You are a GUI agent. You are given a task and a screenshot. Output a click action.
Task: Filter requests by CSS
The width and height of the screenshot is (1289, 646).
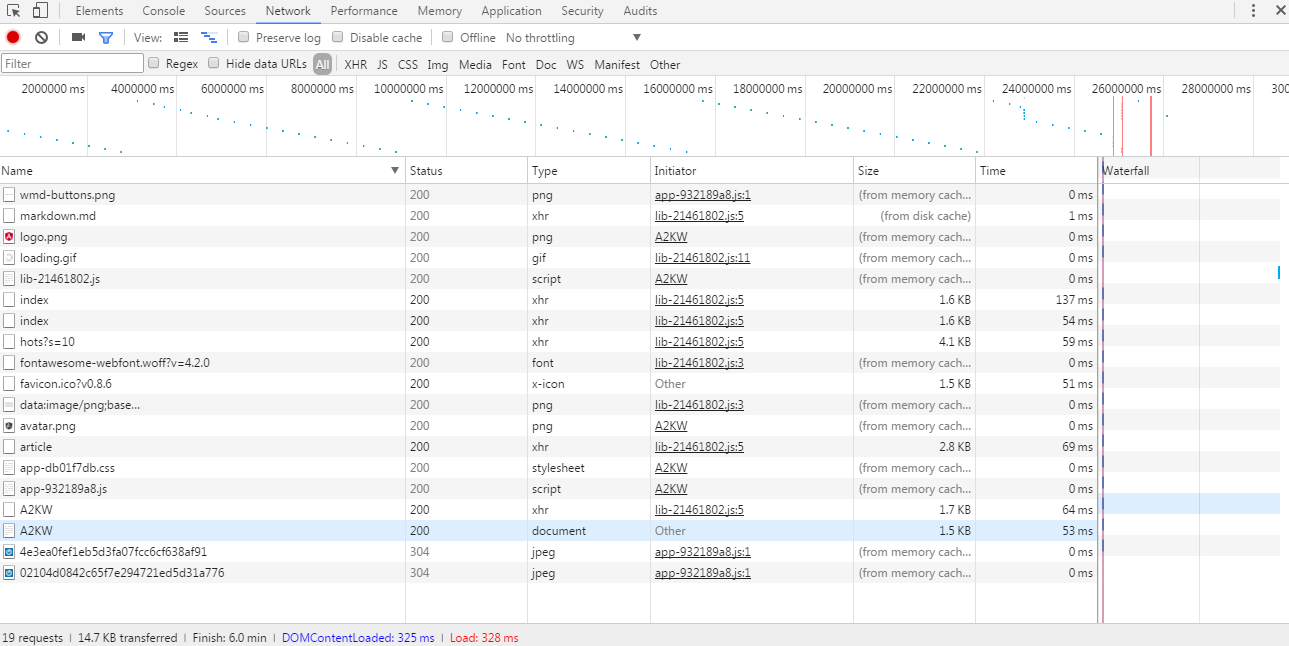(x=408, y=64)
